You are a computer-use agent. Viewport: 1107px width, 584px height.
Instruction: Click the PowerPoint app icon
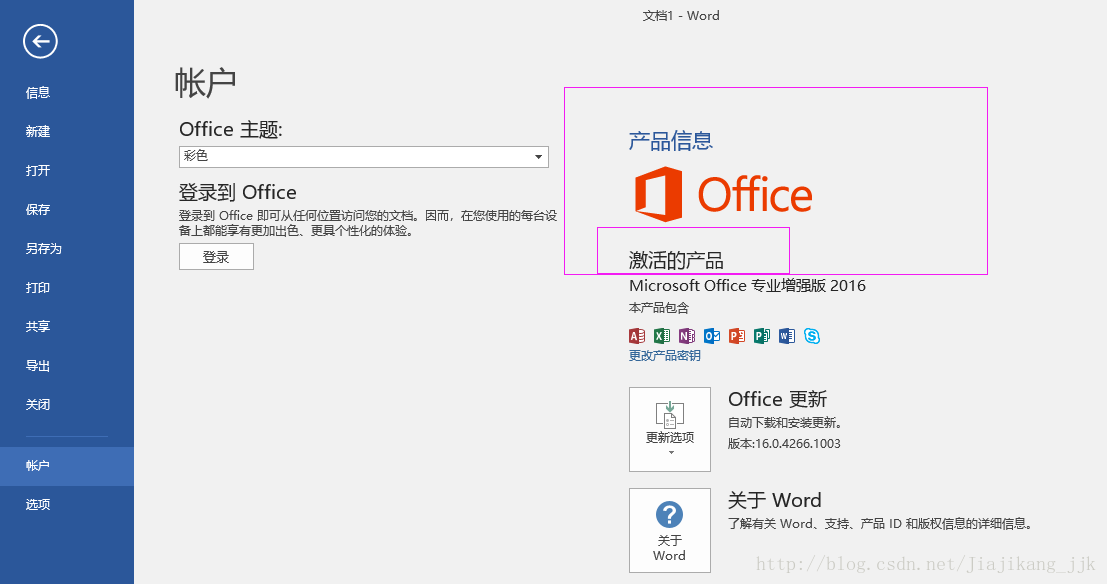coord(737,336)
